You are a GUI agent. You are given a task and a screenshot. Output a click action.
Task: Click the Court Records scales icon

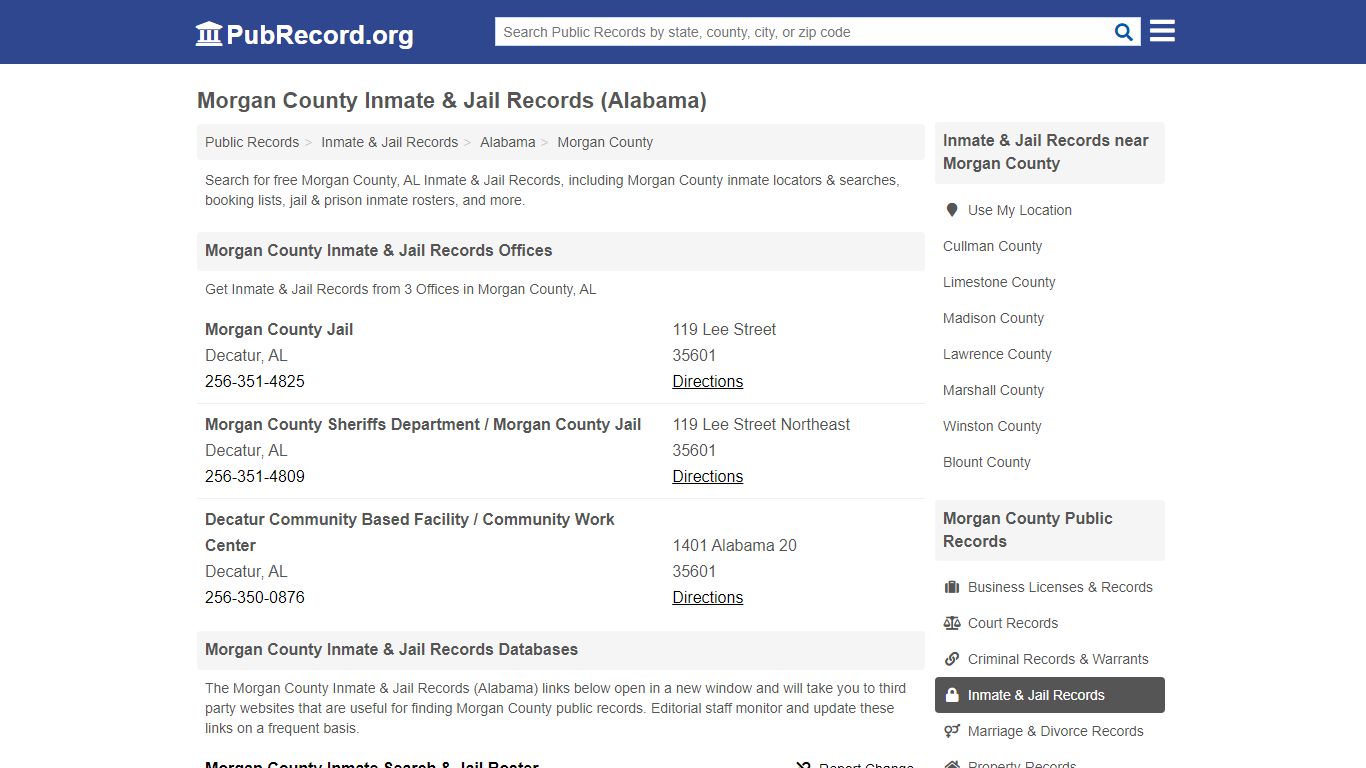pyautogui.click(x=952, y=623)
